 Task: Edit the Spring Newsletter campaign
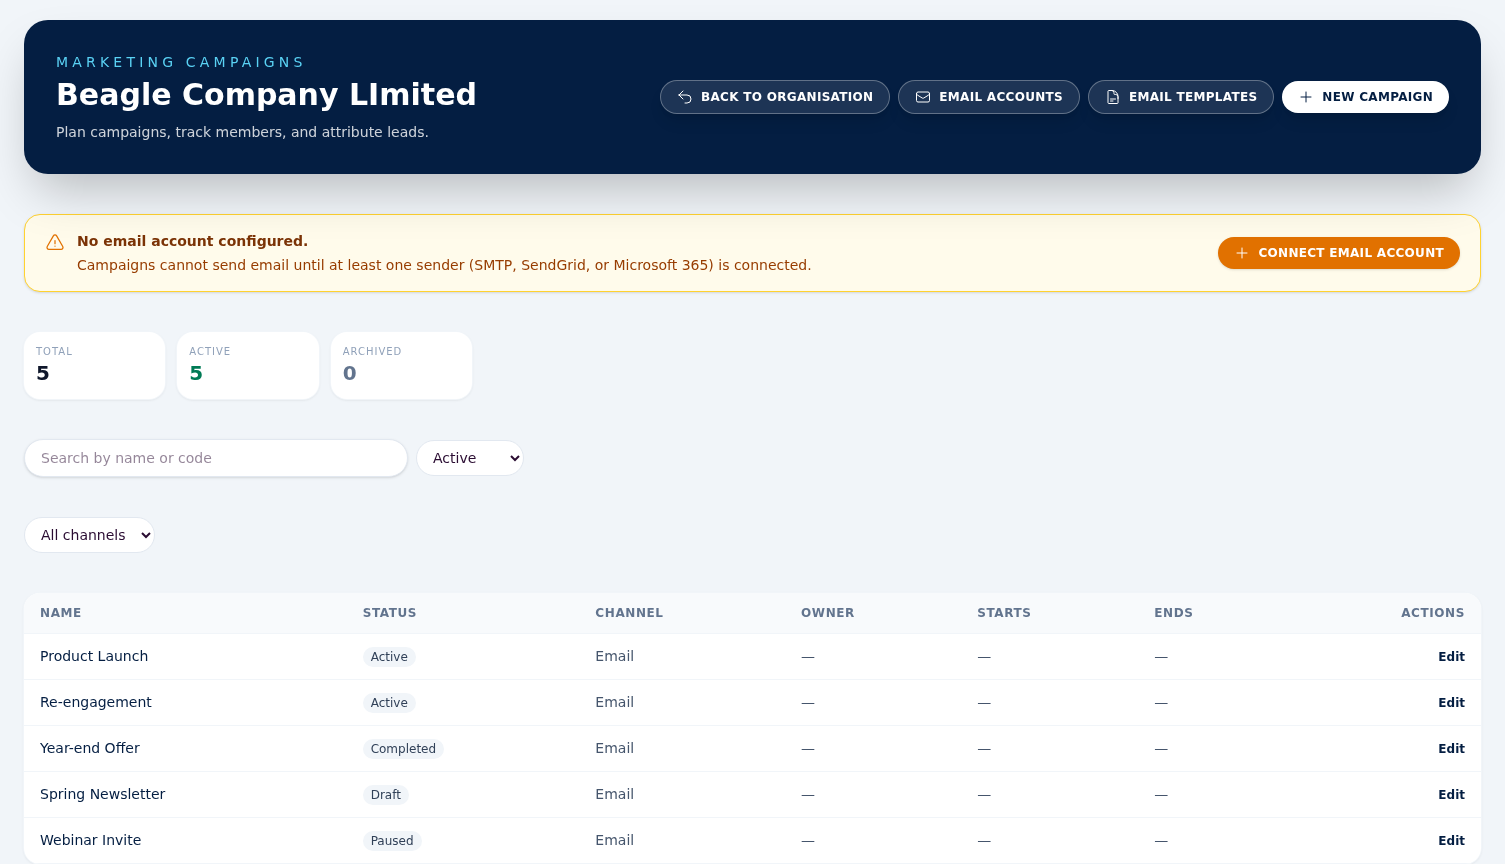(1451, 795)
